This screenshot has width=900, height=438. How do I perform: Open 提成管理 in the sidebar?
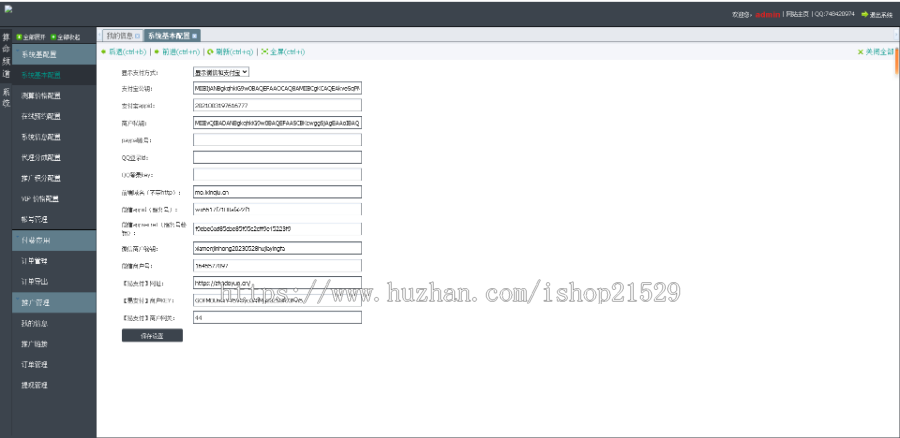(x=54, y=386)
